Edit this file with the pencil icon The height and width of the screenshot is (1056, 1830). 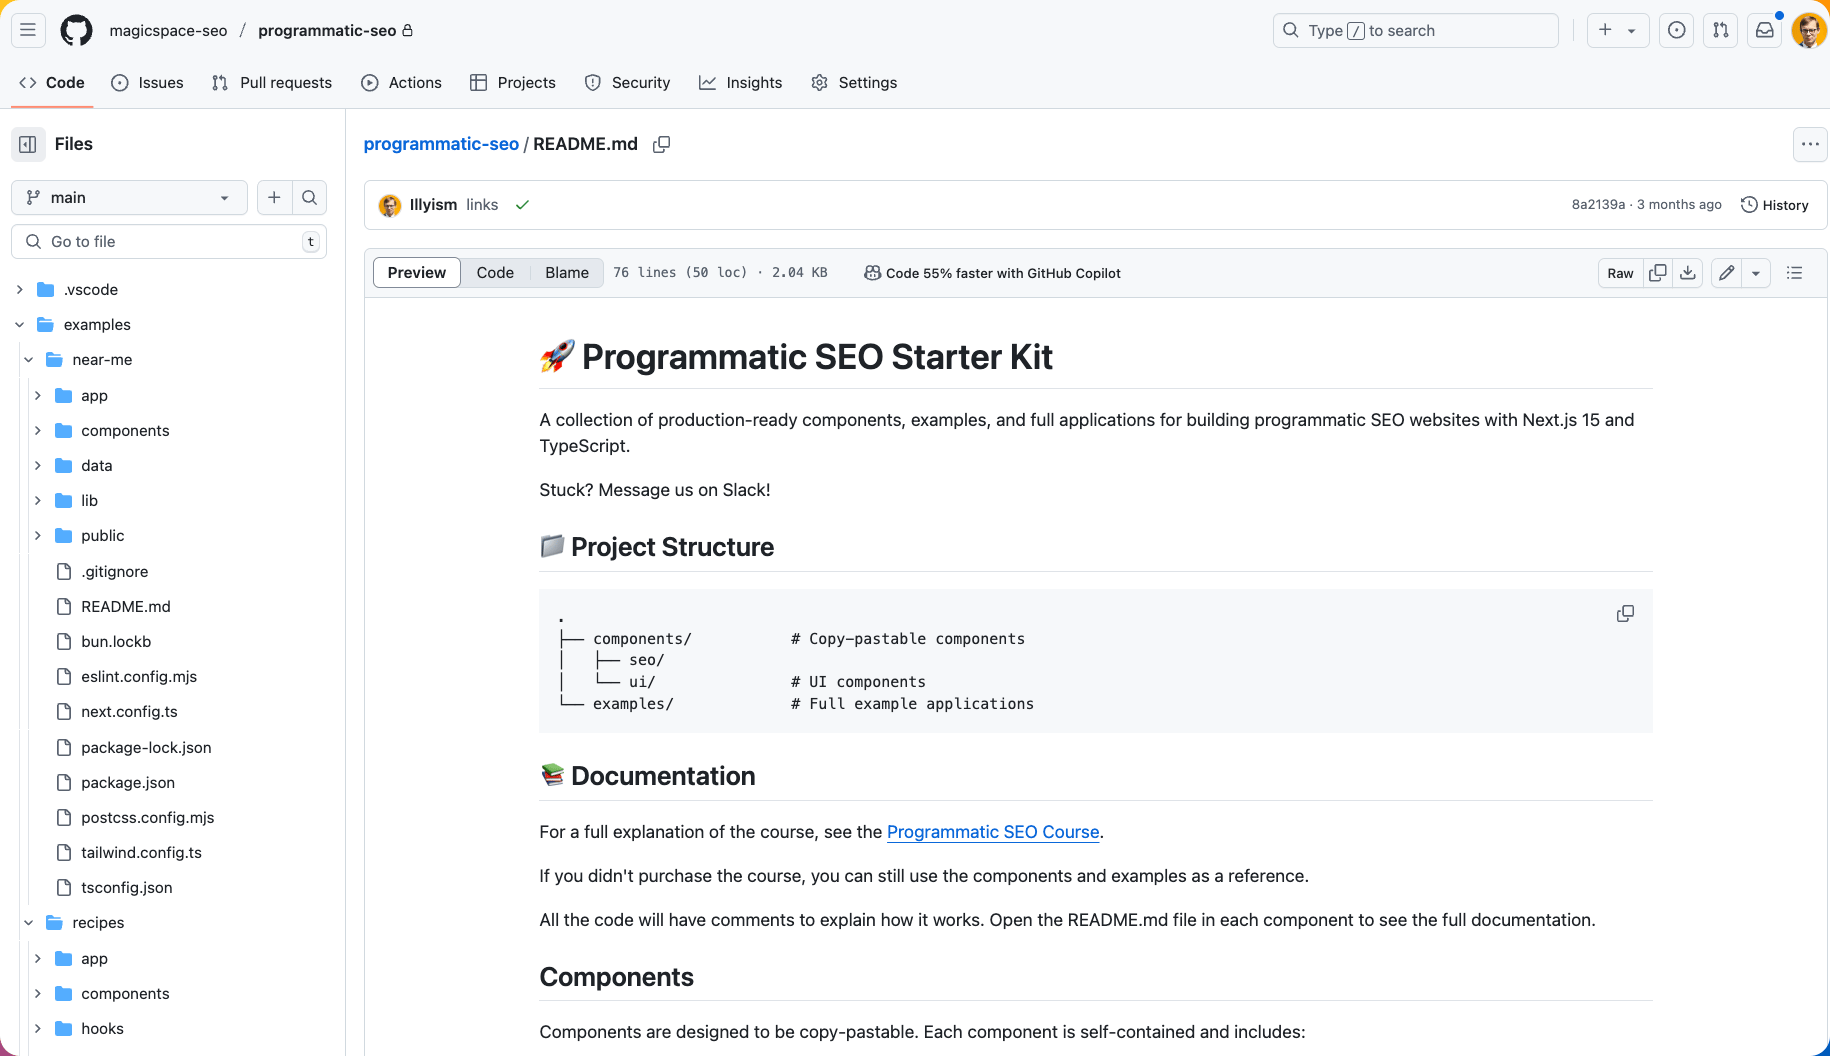tap(1727, 273)
